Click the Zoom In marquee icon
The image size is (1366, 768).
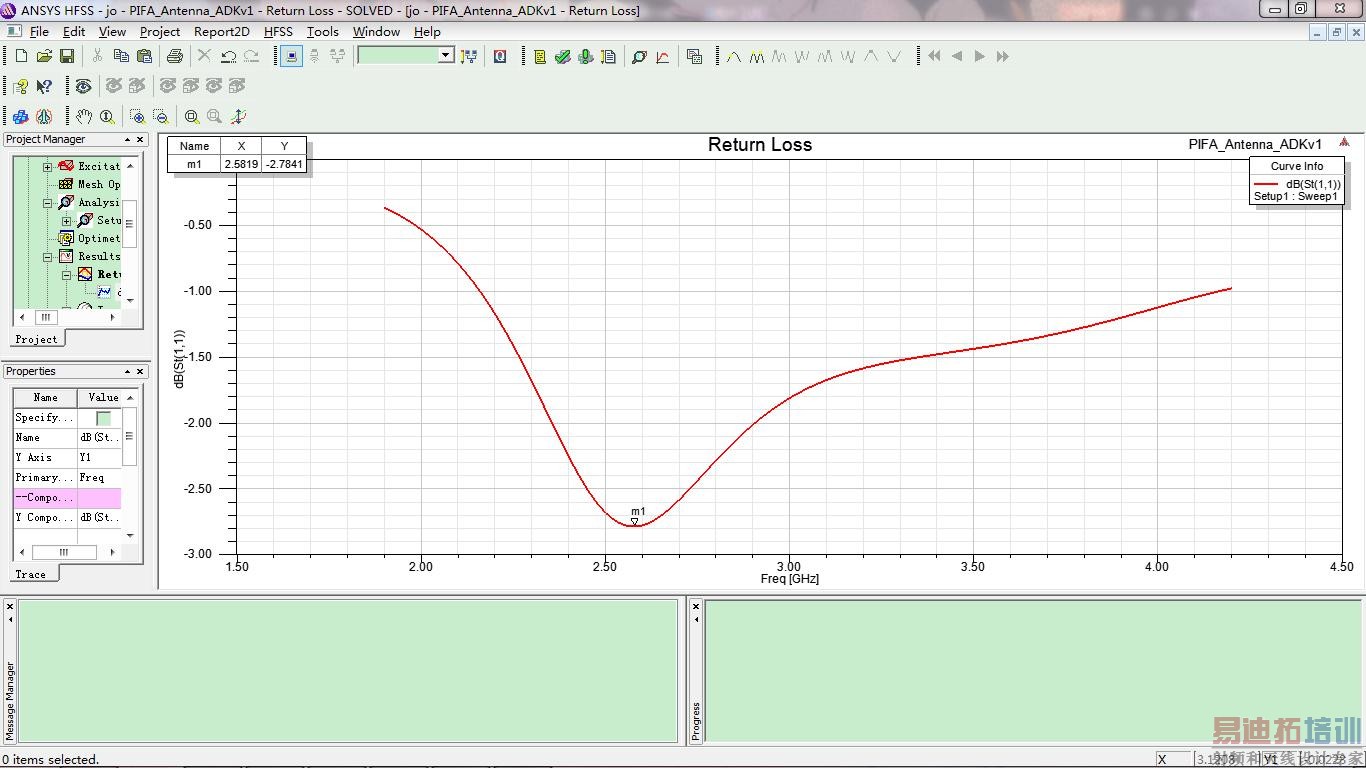pos(137,116)
